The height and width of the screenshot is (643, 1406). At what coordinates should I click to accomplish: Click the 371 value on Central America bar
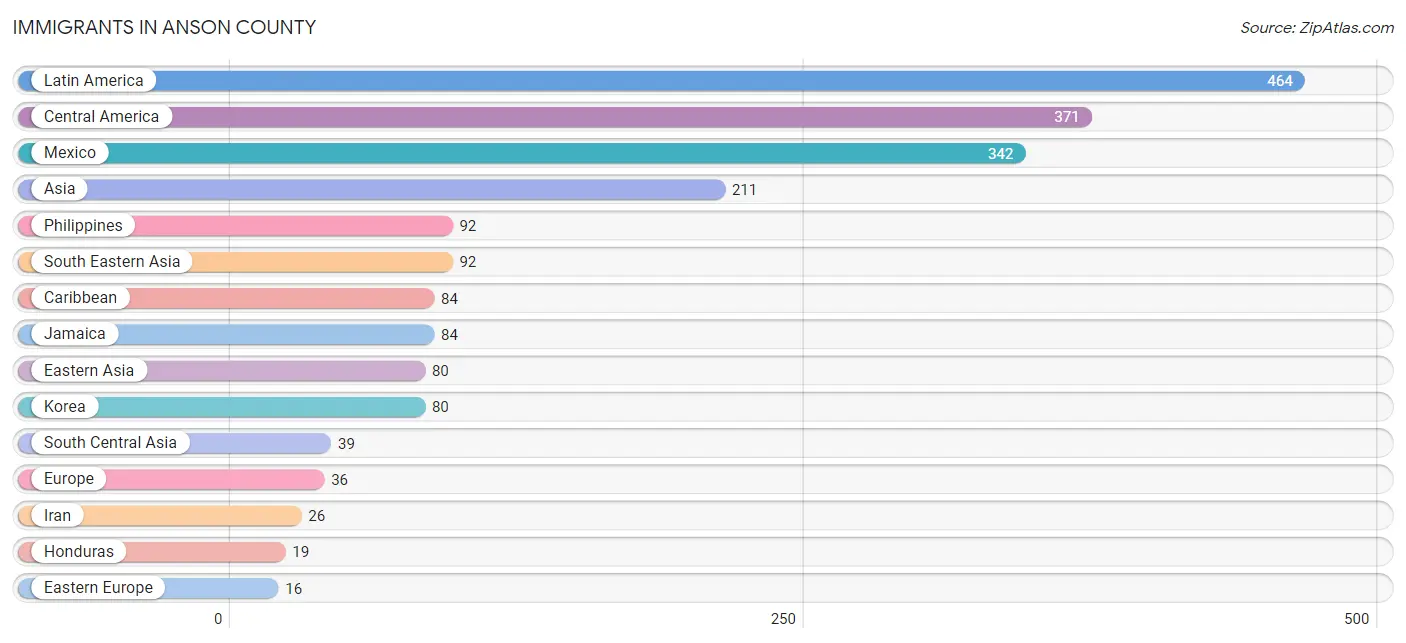point(1067,117)
